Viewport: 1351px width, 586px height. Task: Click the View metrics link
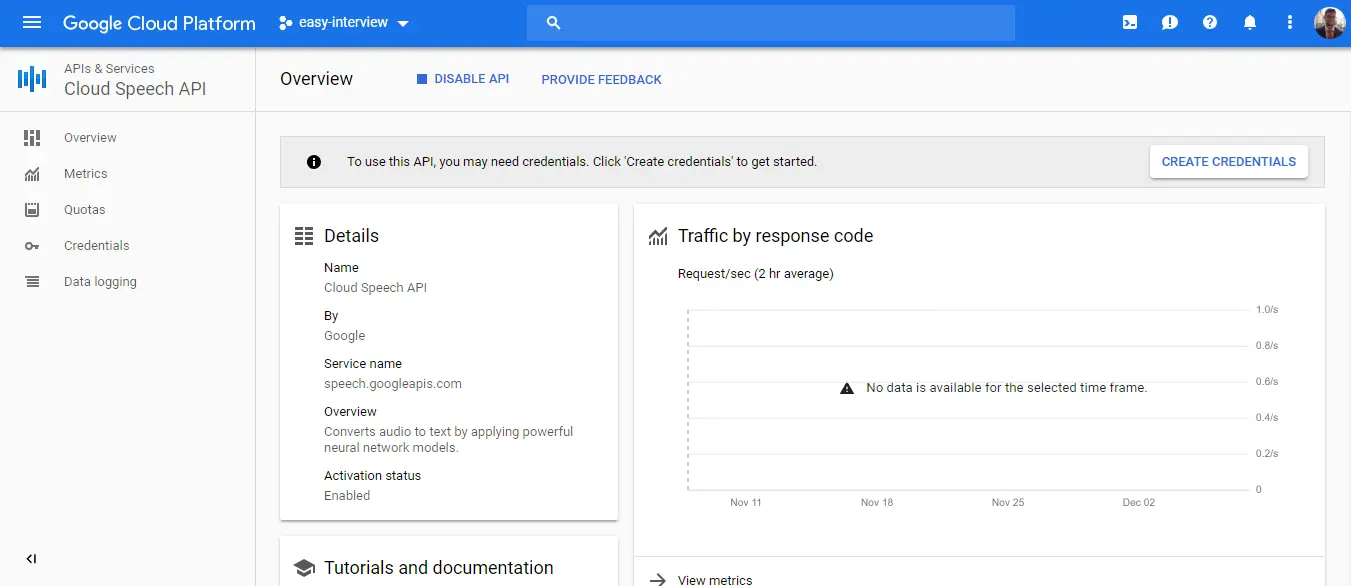click(715, 580)
